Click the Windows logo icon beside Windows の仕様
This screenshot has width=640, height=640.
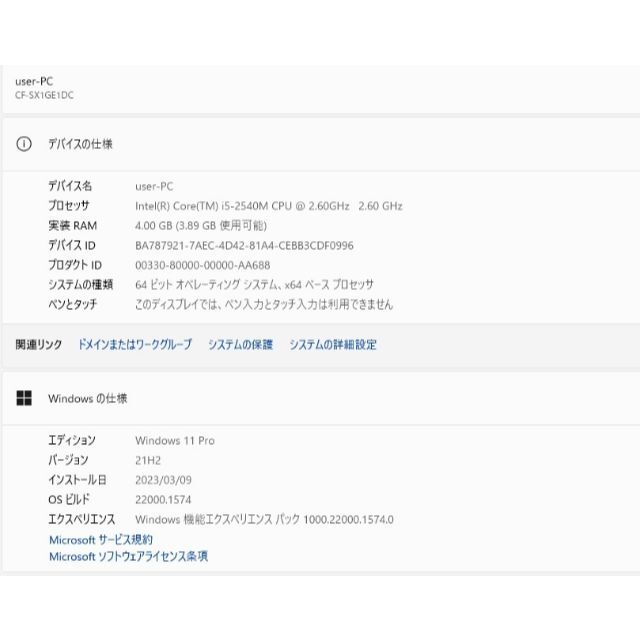click(24, 398)
